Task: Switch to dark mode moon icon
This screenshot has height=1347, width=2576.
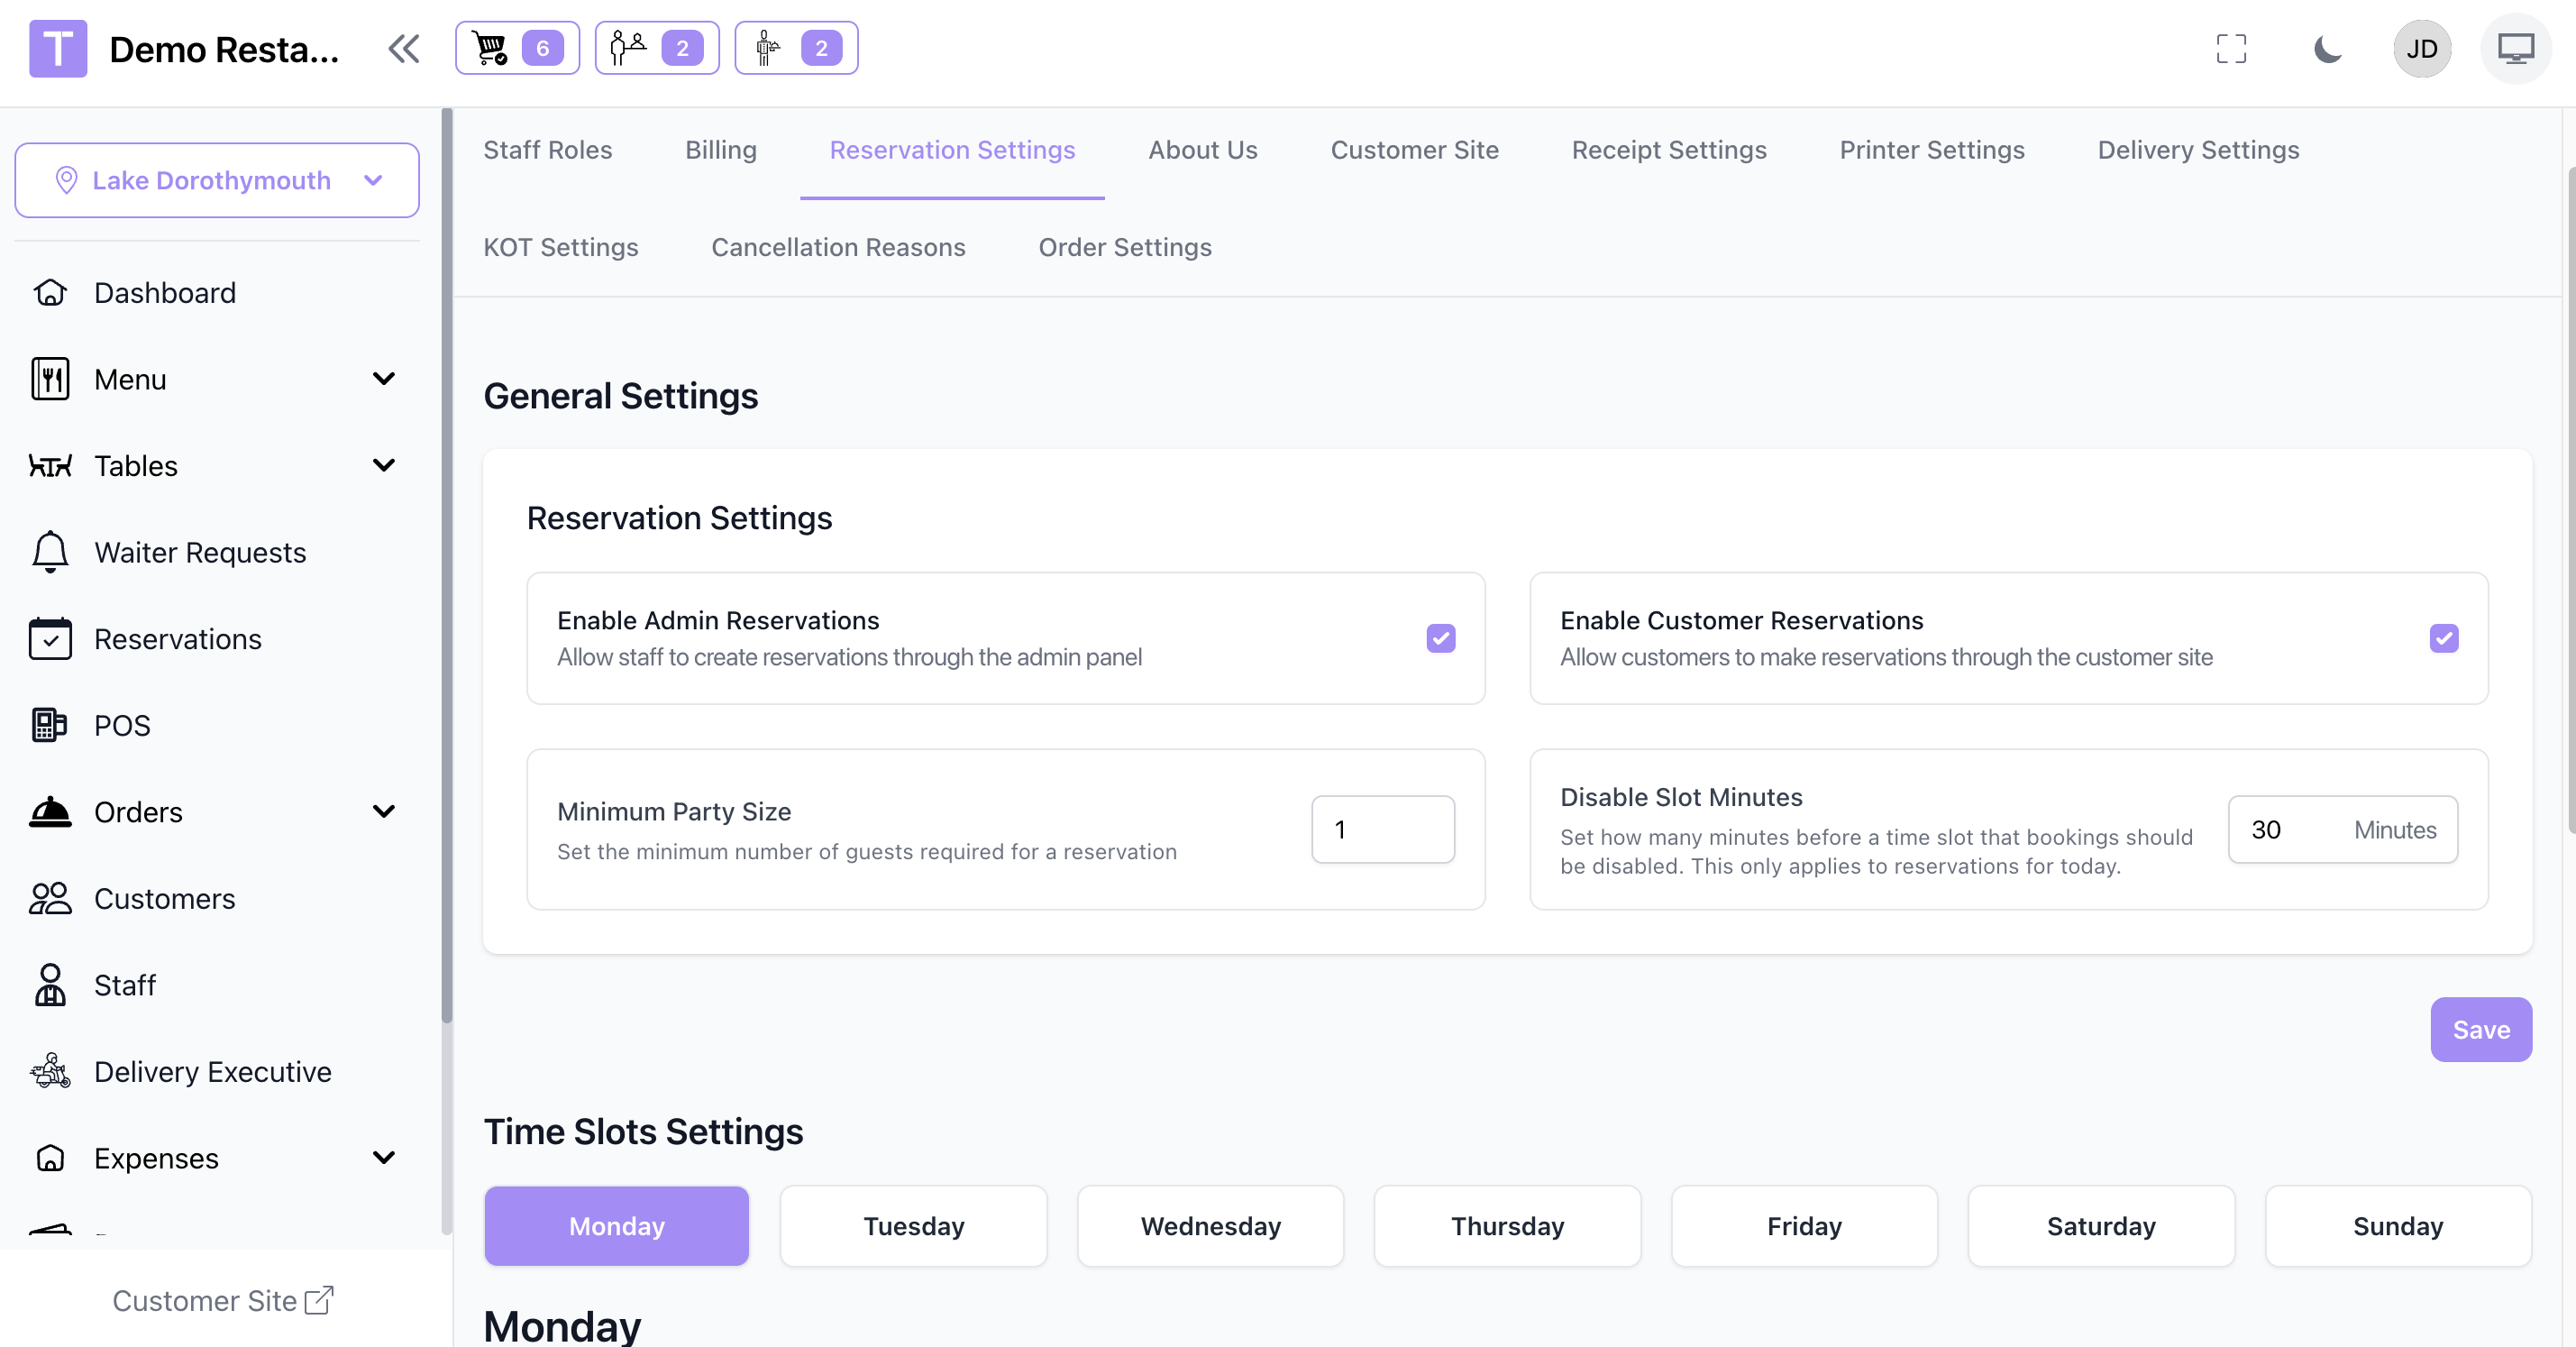Action: pyautogui.click(x=2327, y=49)
